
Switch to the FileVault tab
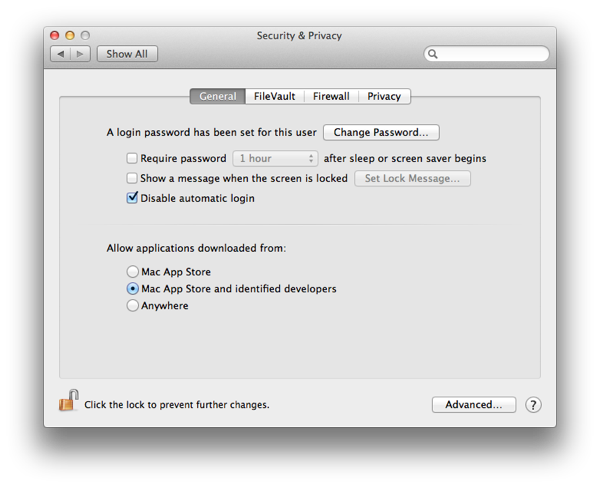pos(274,96)
